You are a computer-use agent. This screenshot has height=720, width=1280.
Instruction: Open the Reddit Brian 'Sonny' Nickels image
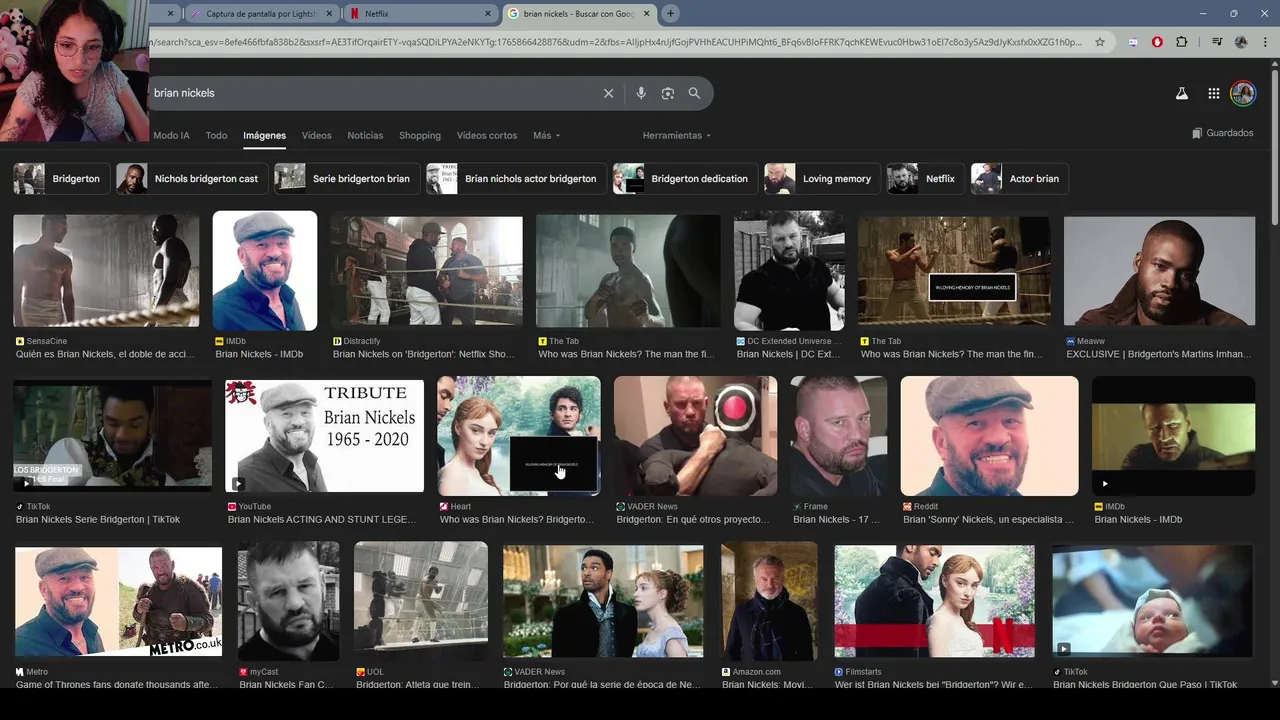[990, 436]
